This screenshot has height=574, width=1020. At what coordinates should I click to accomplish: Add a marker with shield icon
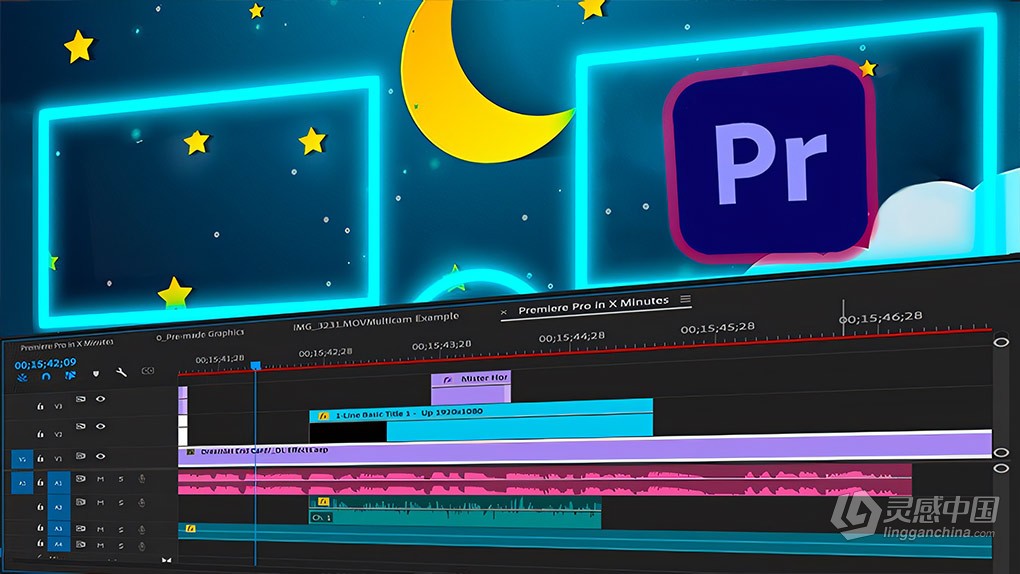pos(96,374)
